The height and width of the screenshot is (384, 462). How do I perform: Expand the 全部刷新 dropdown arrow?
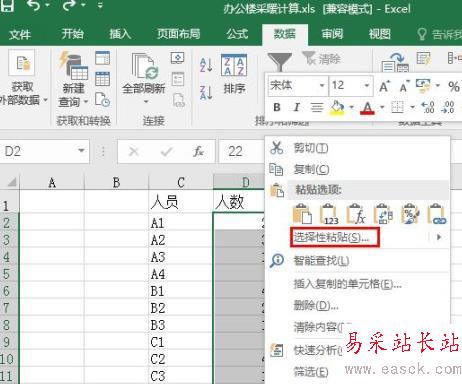(146, 101)
